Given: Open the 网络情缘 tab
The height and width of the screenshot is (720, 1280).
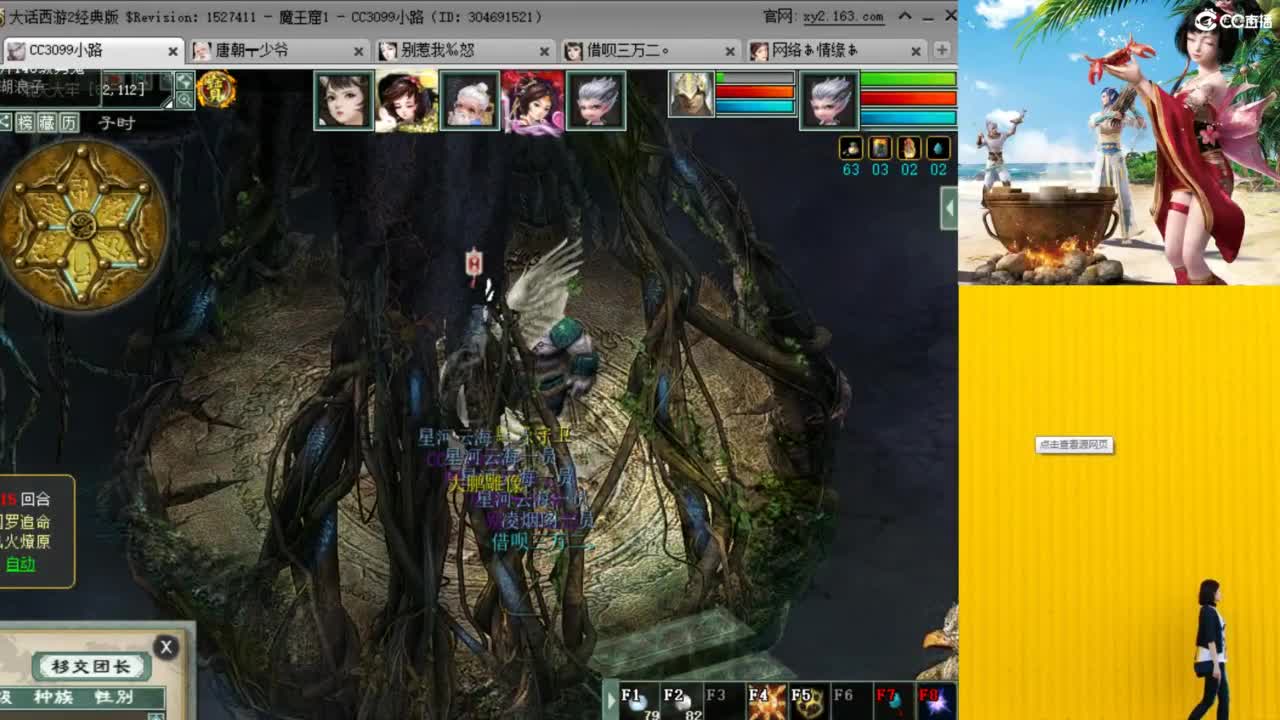Looking at the screenshot, I should (x=836, y=50).
